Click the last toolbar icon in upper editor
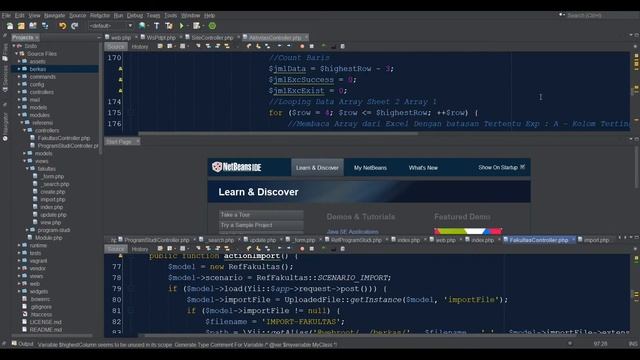 click(342, 47)
